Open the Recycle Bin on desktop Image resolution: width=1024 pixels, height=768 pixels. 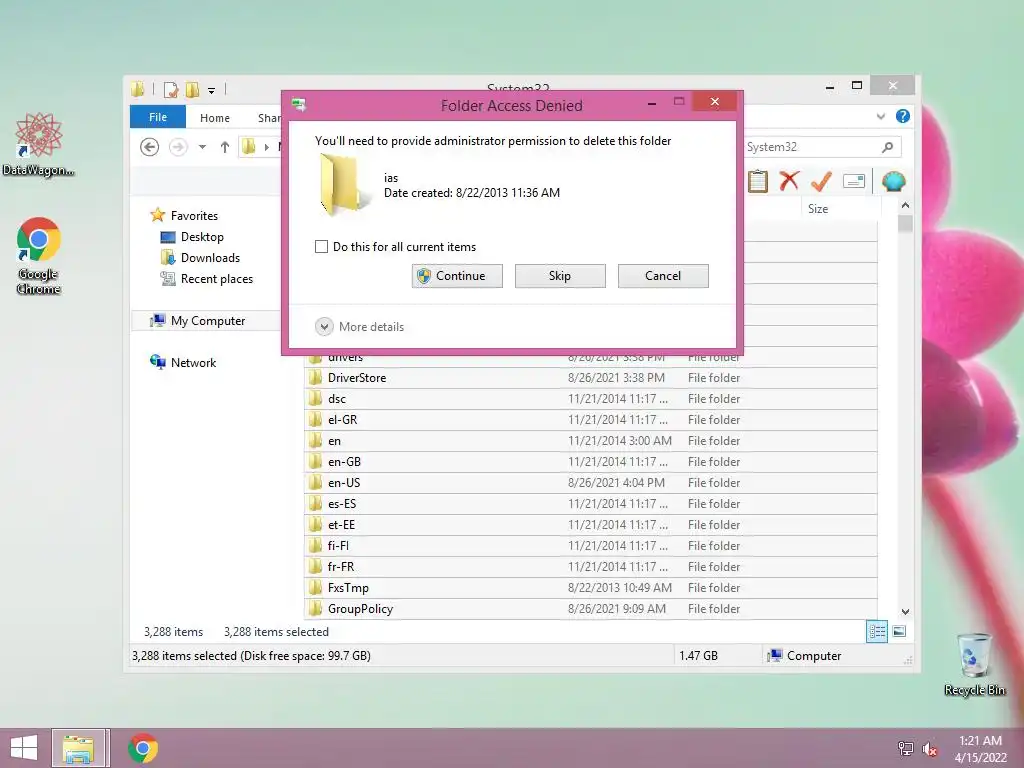coord(974,664)
